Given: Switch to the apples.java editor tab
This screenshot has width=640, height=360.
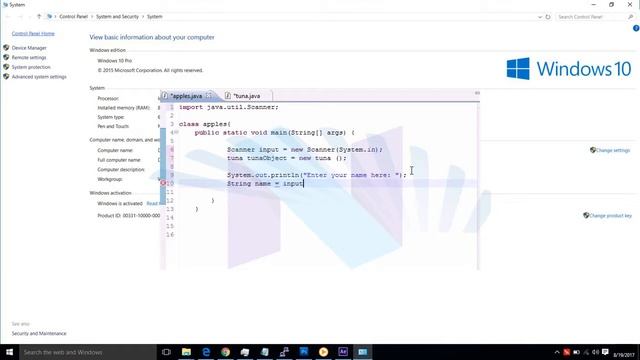Looking at the screenshot, I should pyautogui.click(x=186, y=96).
